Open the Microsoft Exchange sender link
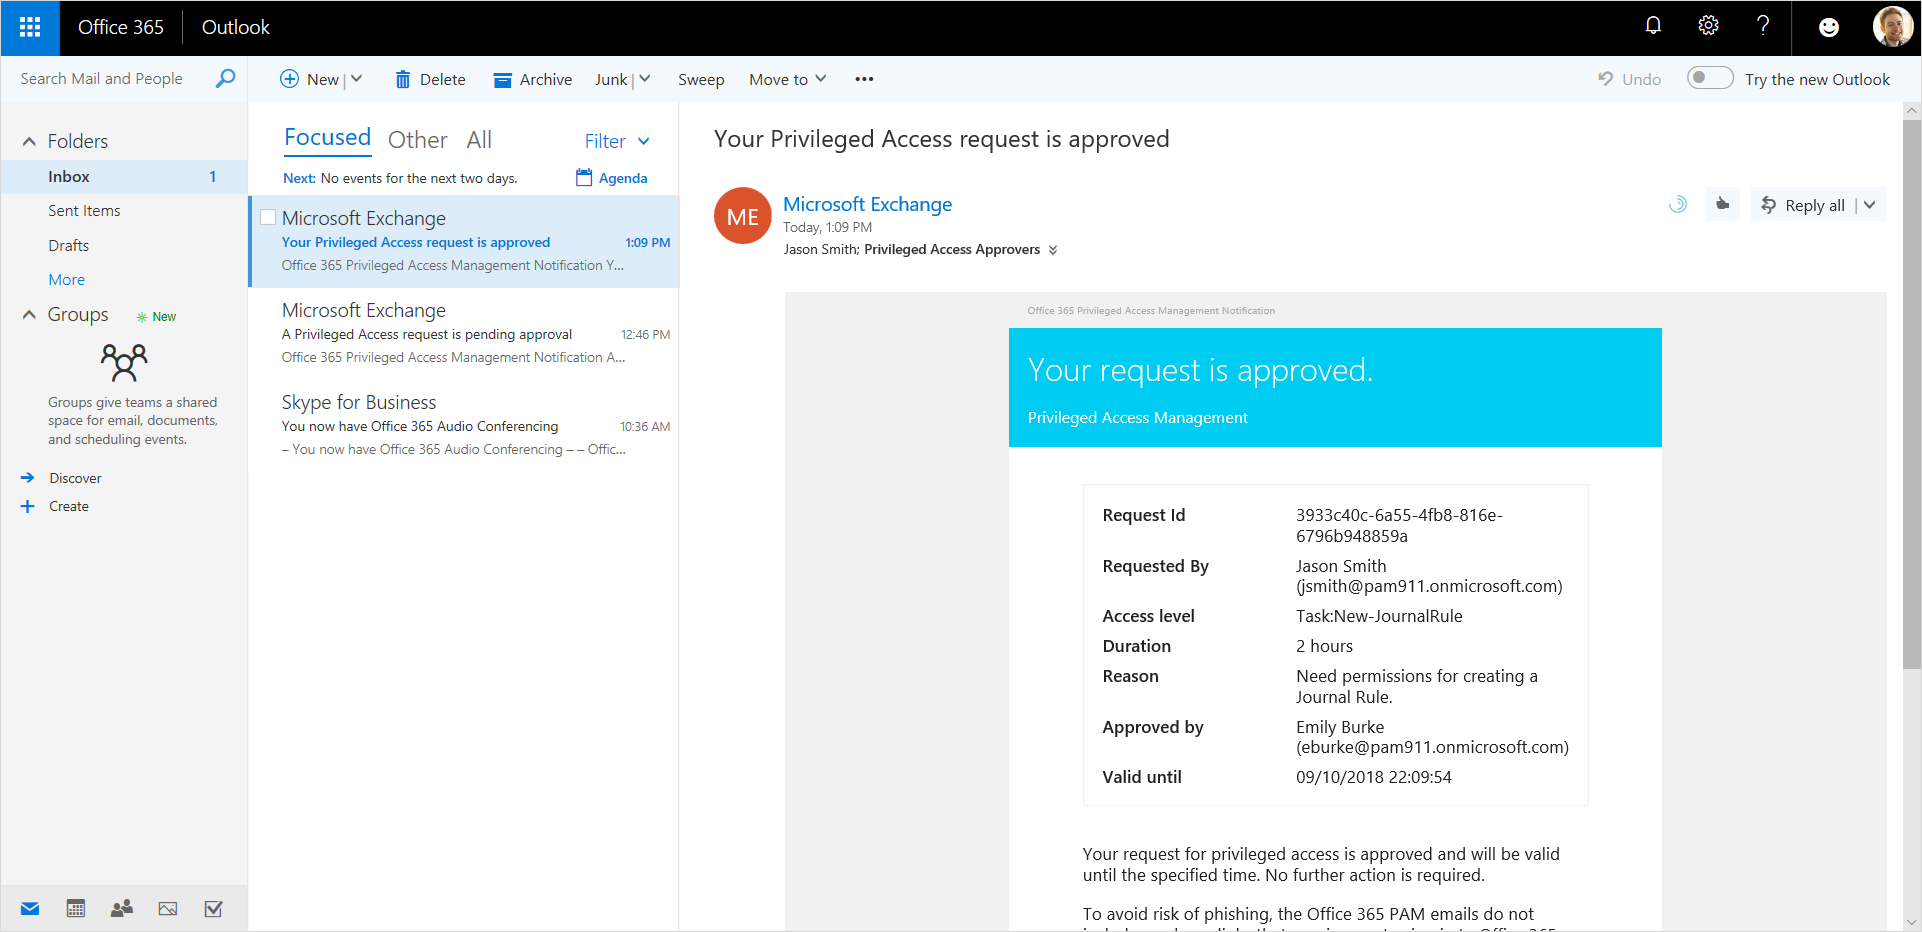 click(x=867, y=204)
